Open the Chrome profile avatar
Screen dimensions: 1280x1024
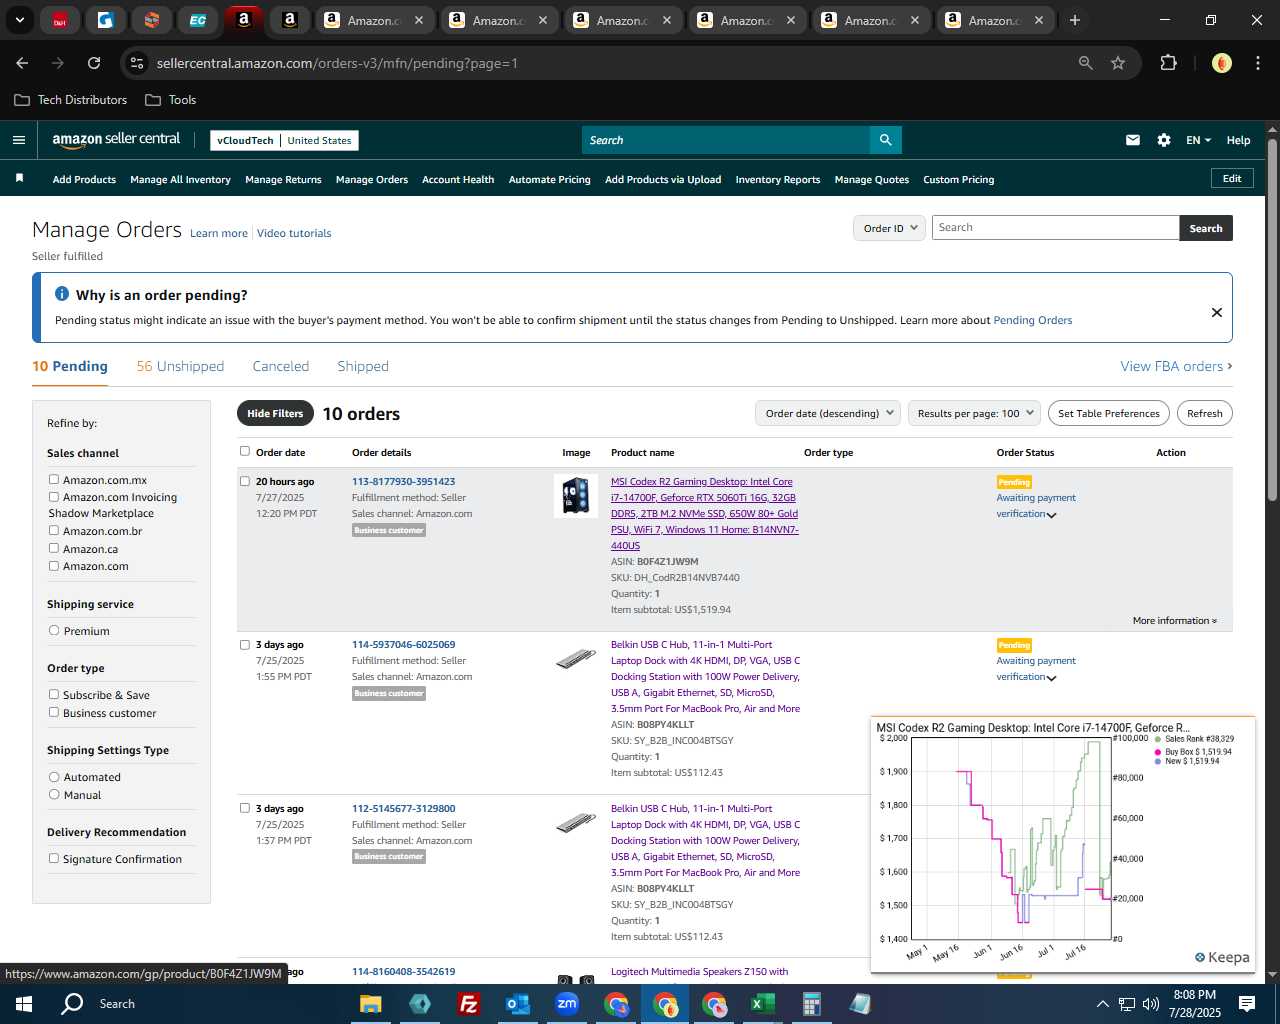1221,63
